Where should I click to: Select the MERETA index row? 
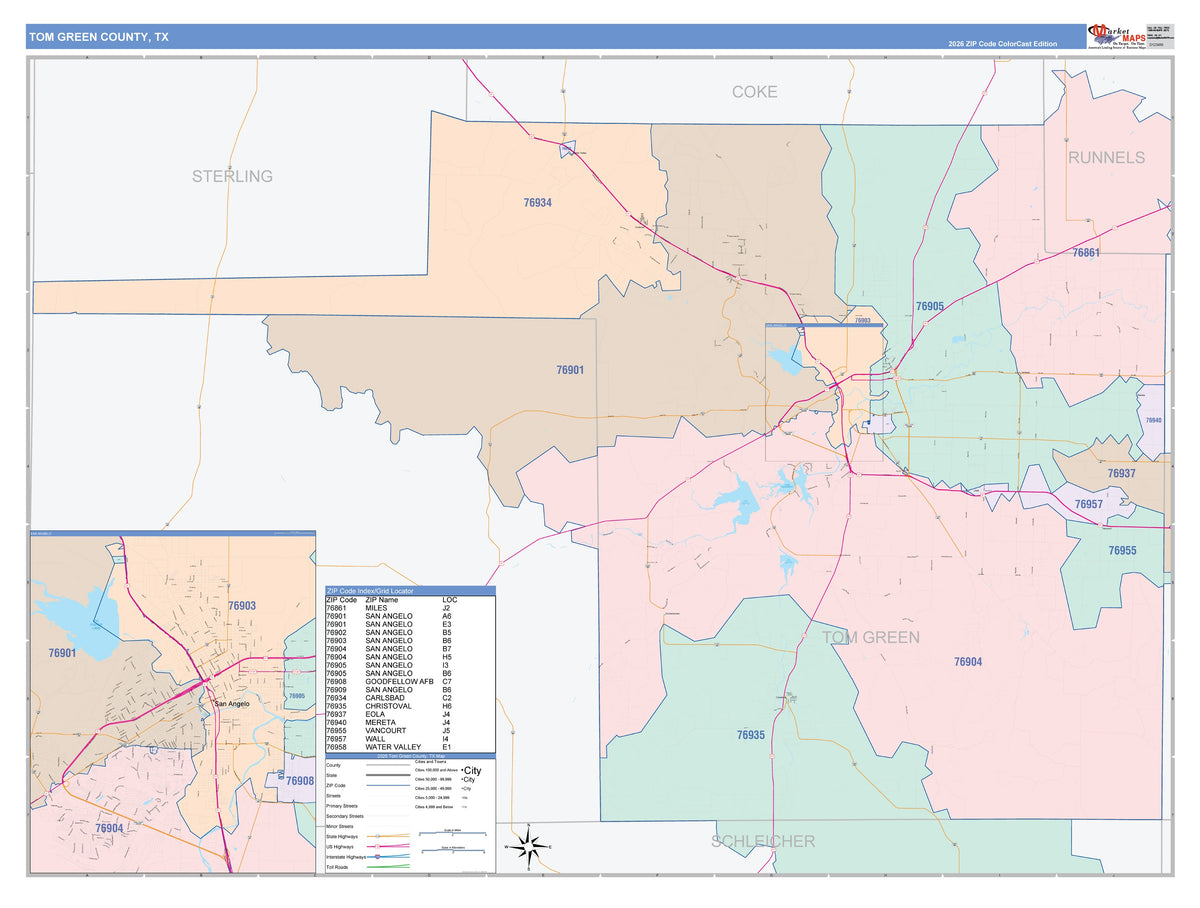coord(409,722)
